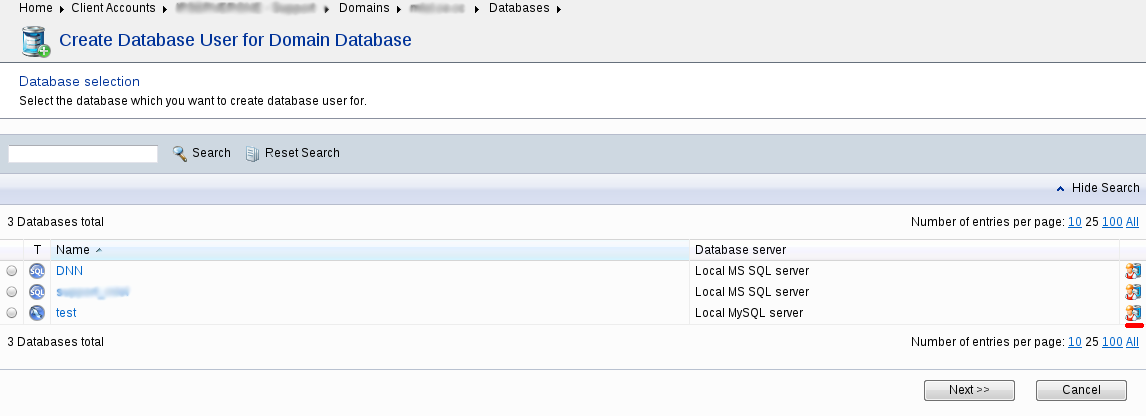1146x416 pixels.
Task: Click the Reset Search document icon
Action: click(x=252, y=154)
